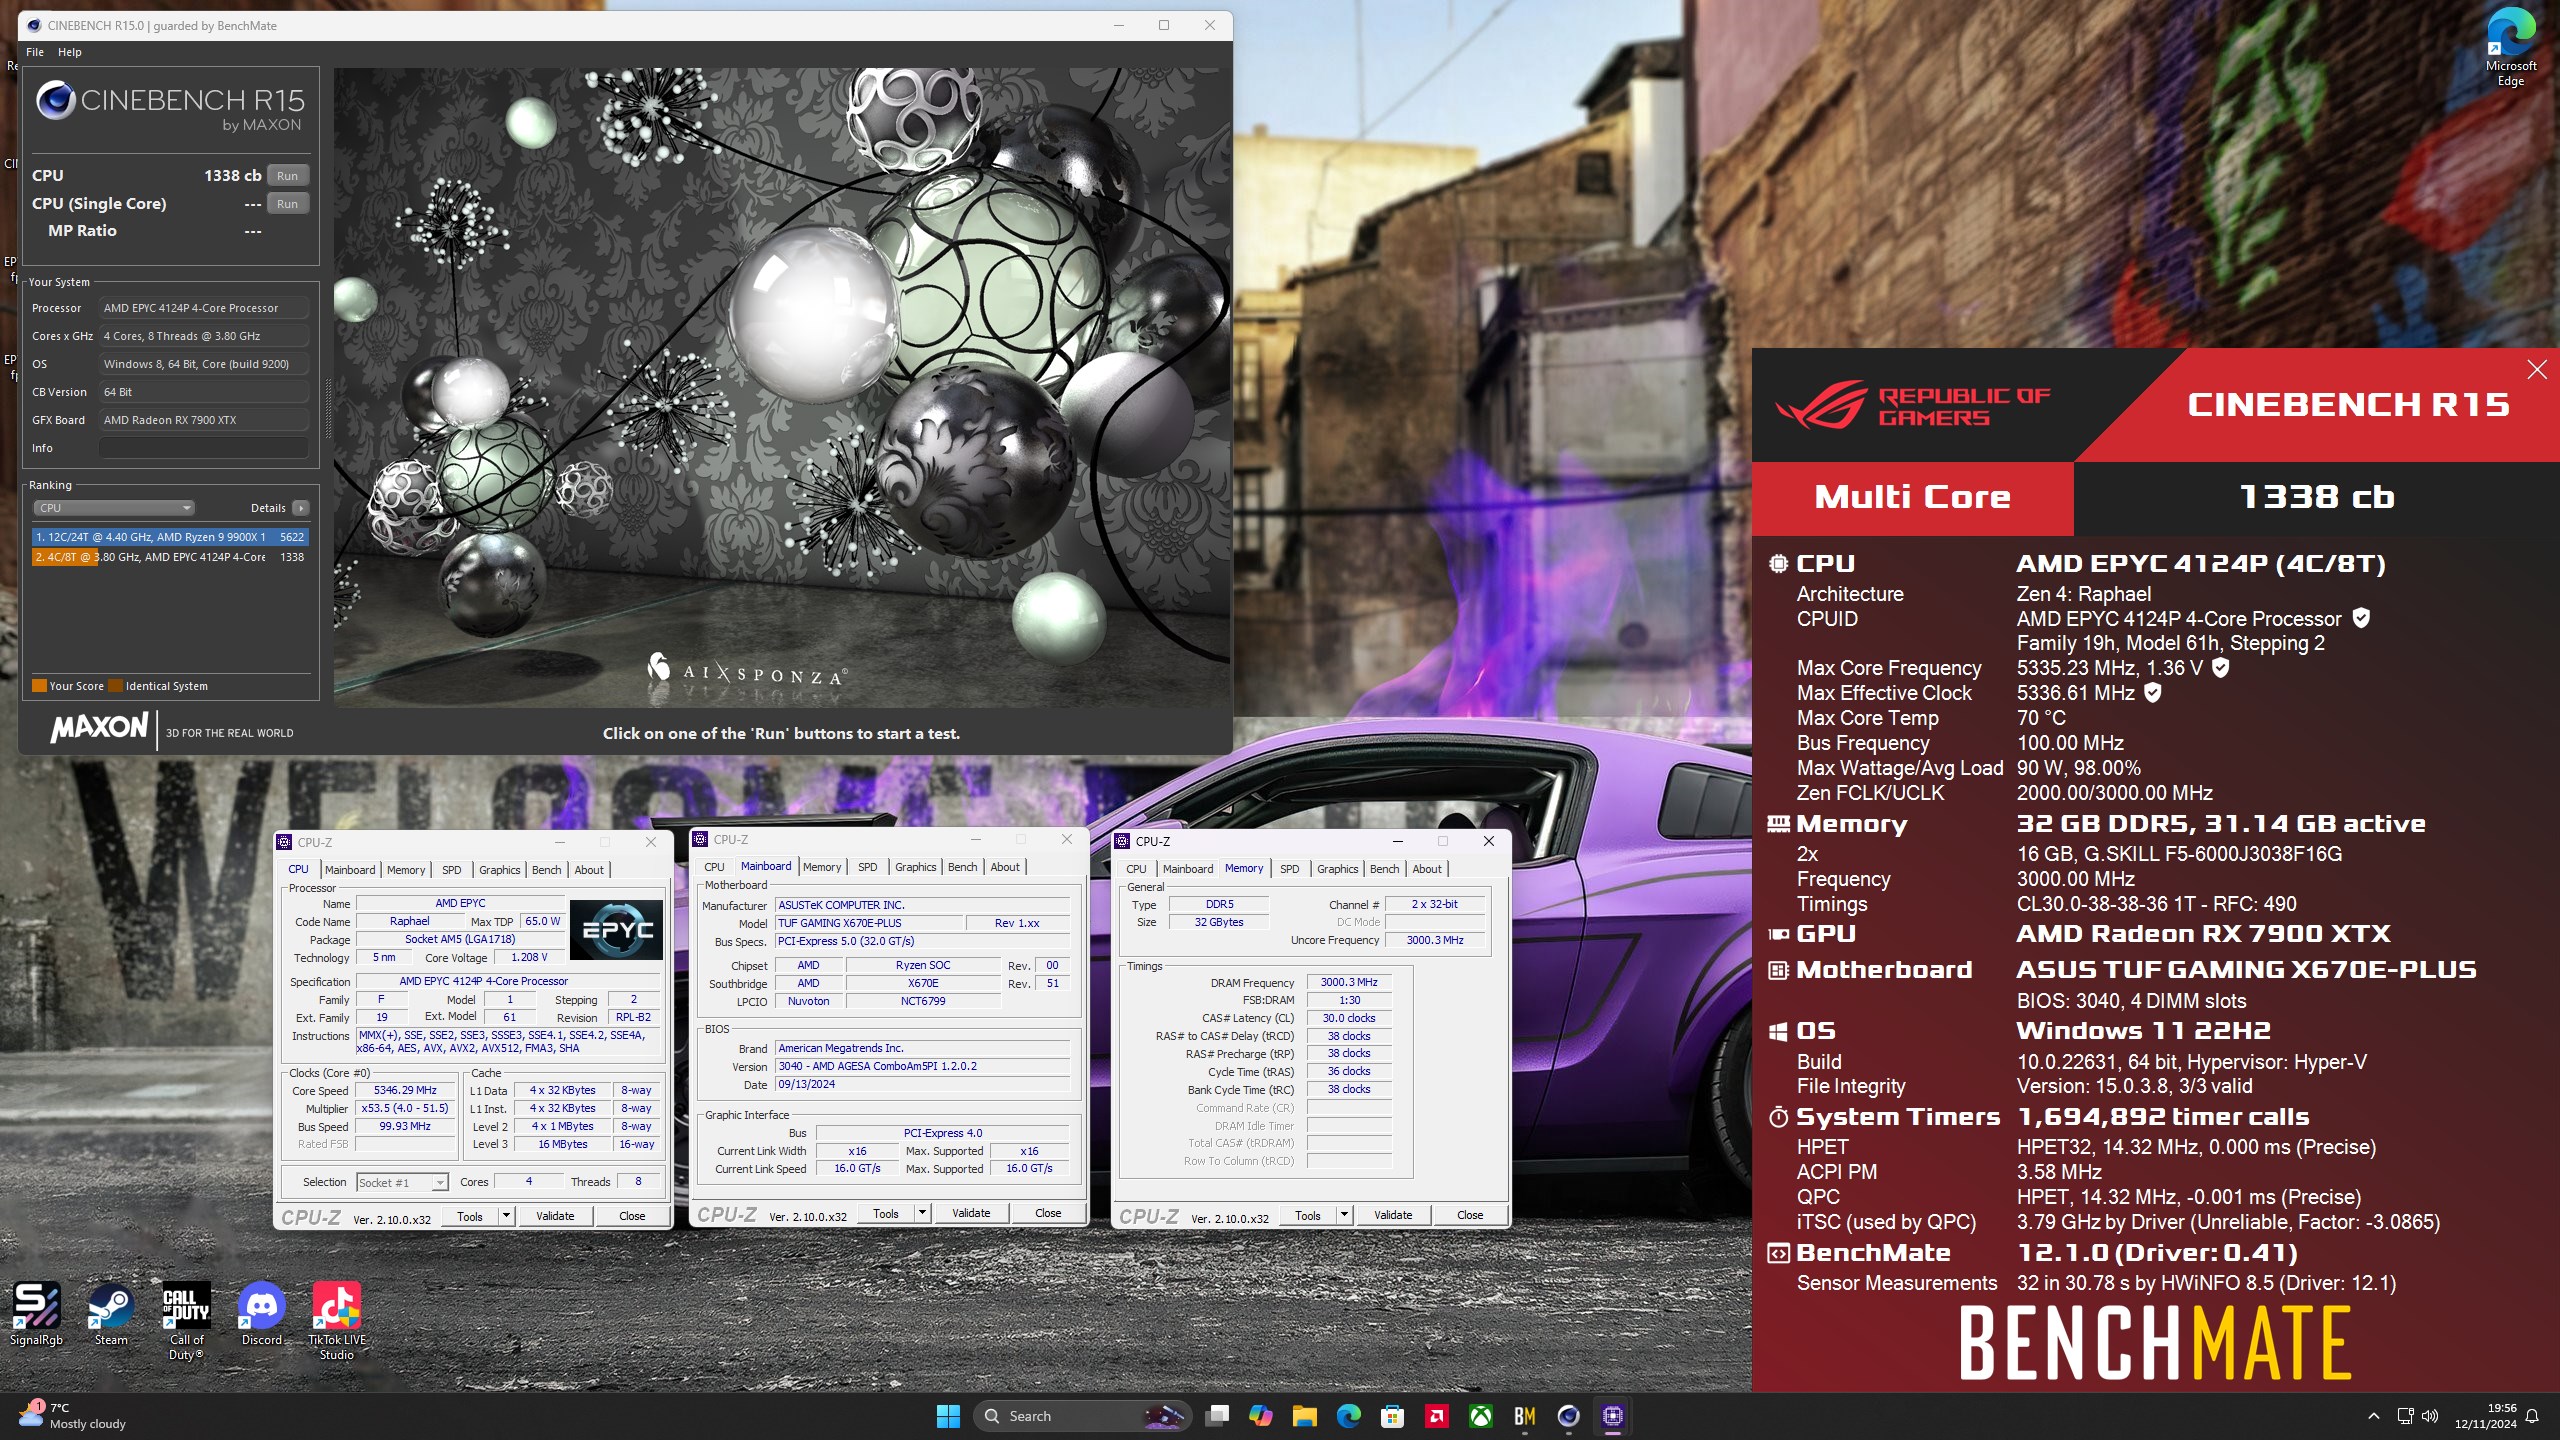Click the Cinebench application title icon
Screen dimensions: 2560x1440
(34, 25)
